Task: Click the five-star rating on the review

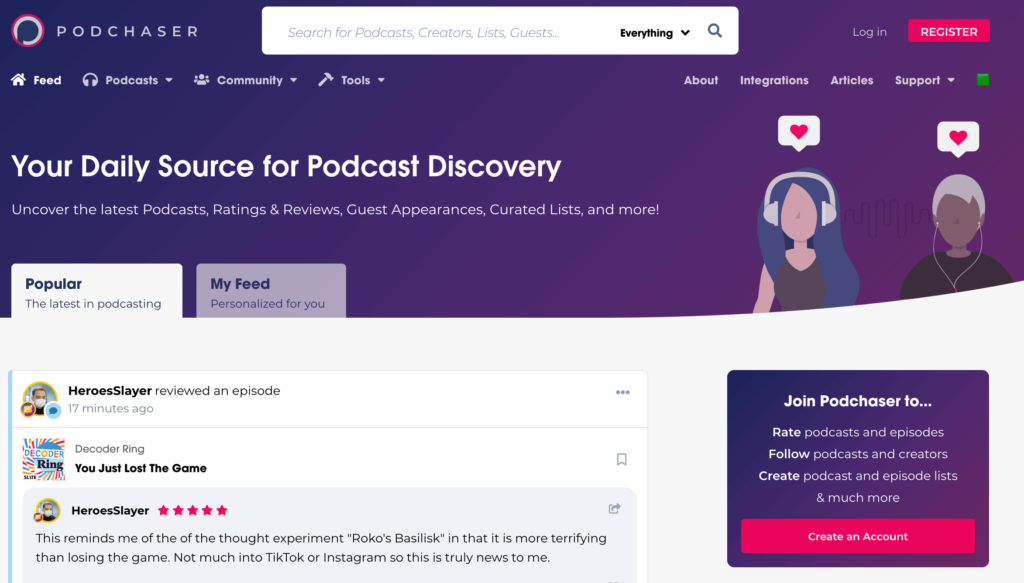Action: 193,511
